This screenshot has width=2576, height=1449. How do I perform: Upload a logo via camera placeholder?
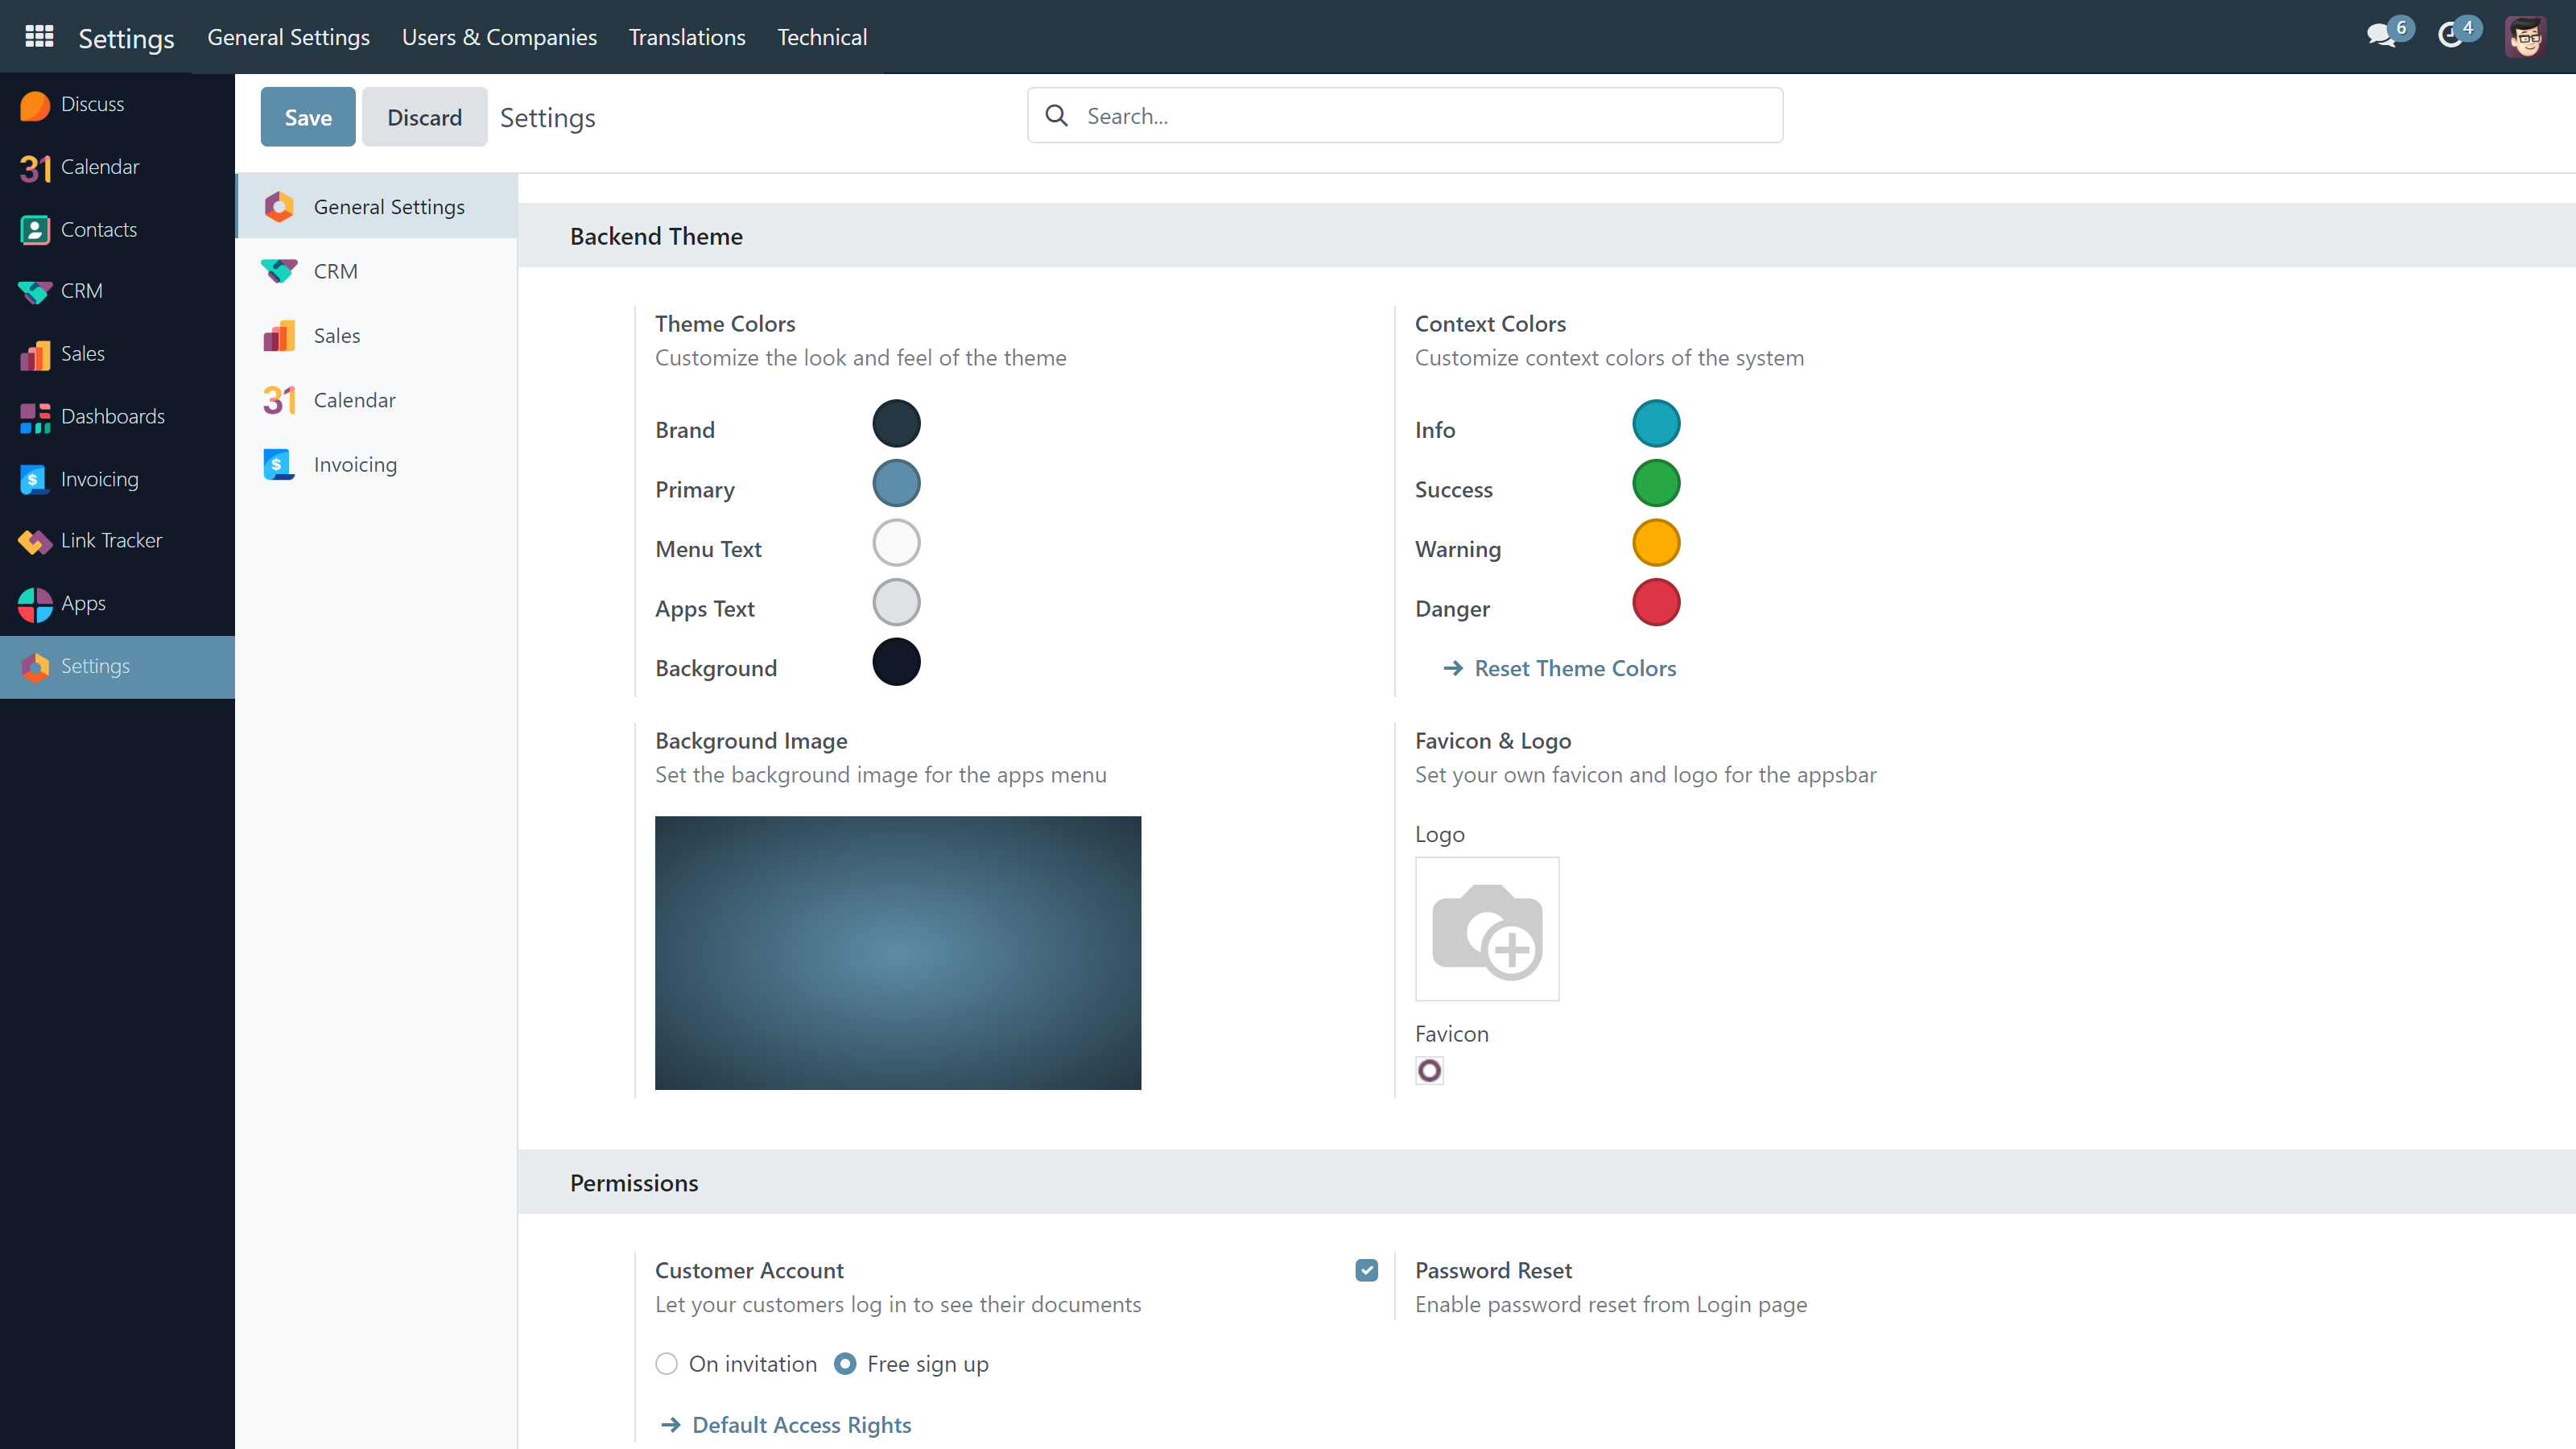click(1486, 929)
